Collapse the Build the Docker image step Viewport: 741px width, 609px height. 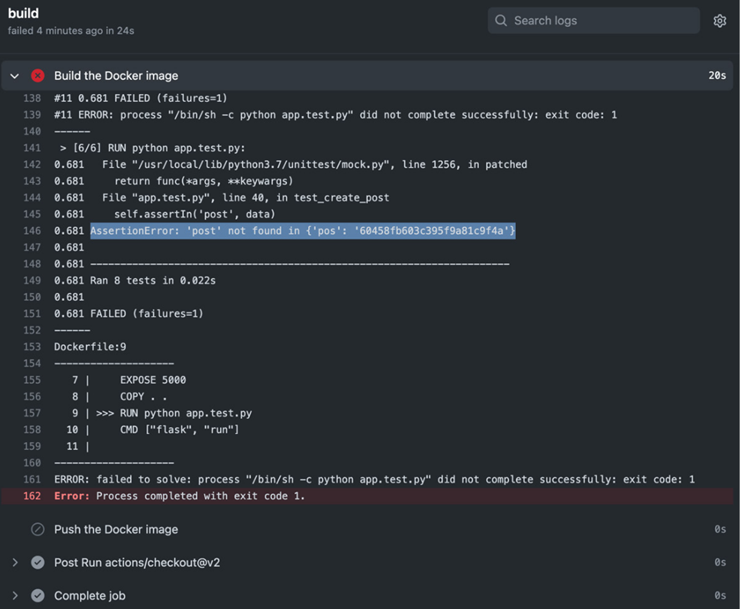[15, 76]
